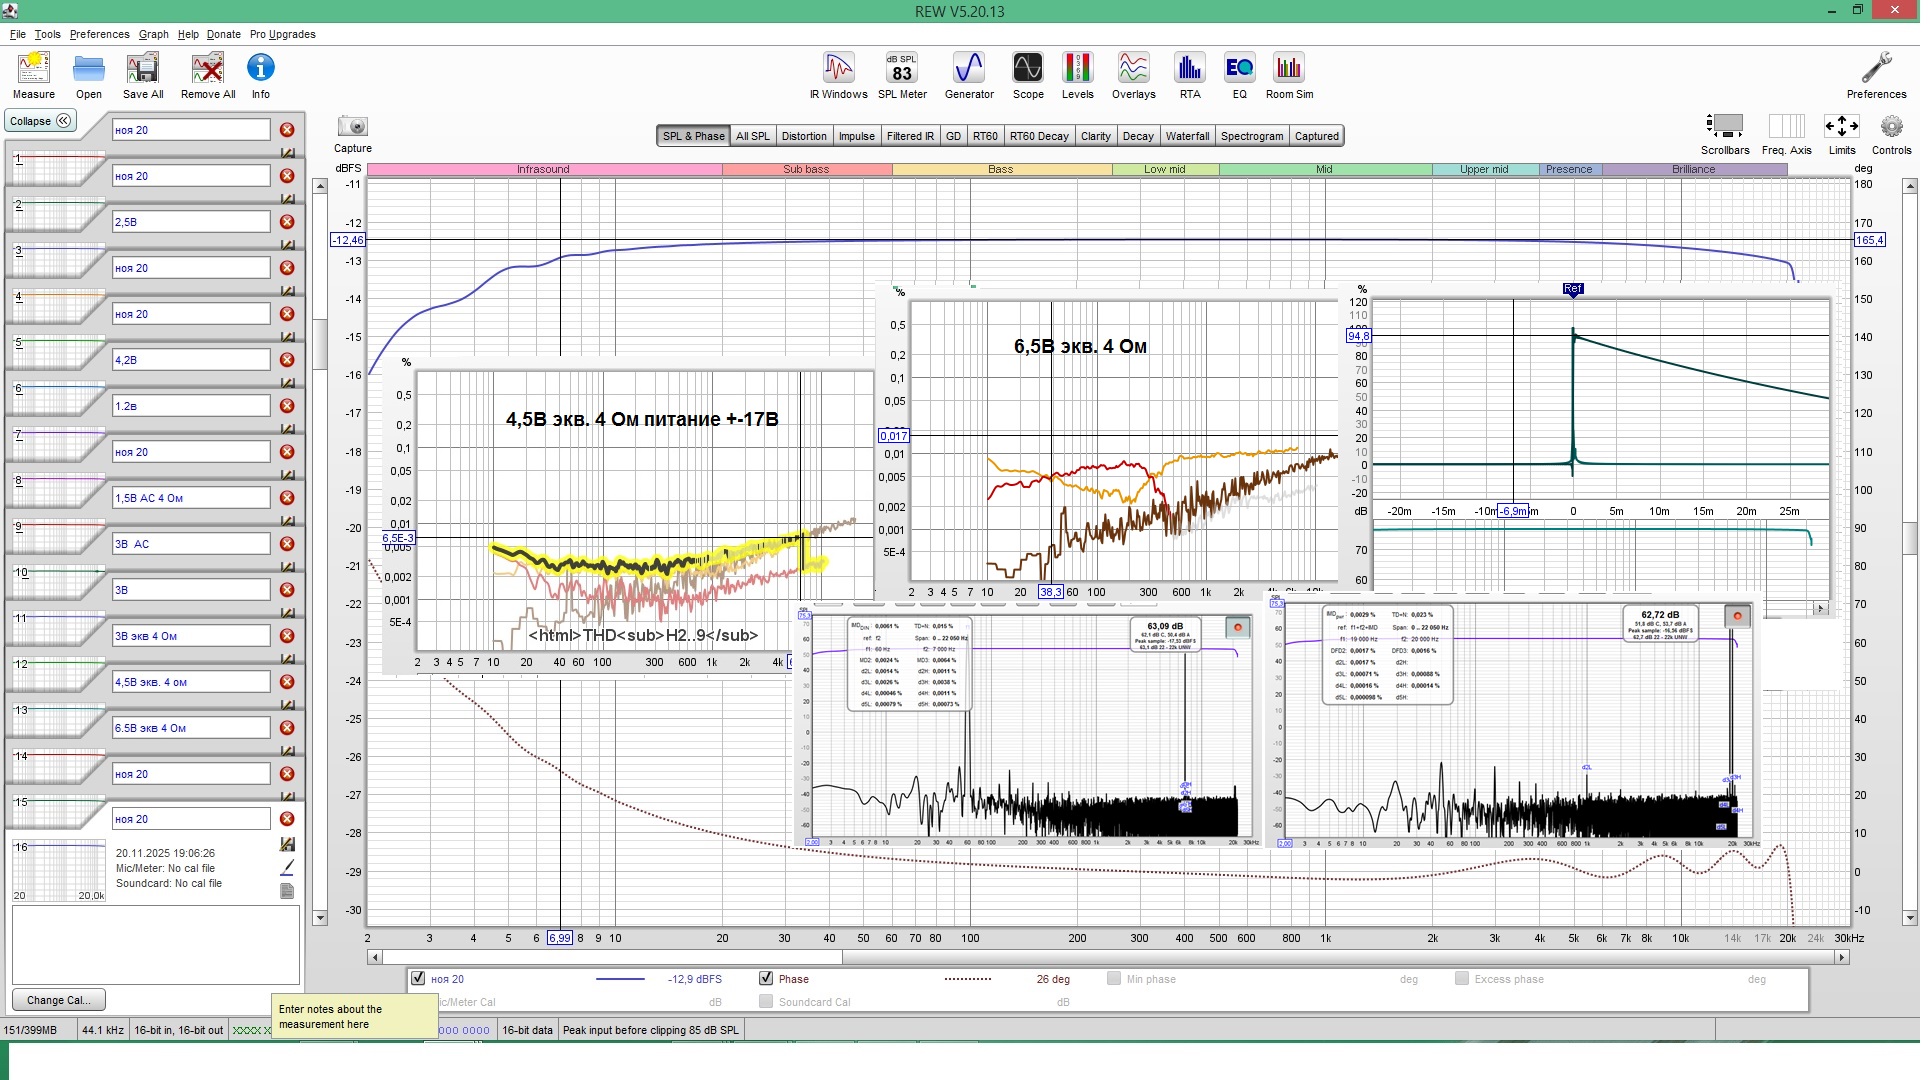Switch to the Waterfall graph tab
This screenshot has height=1080, width=1930.
[1187, 136]
